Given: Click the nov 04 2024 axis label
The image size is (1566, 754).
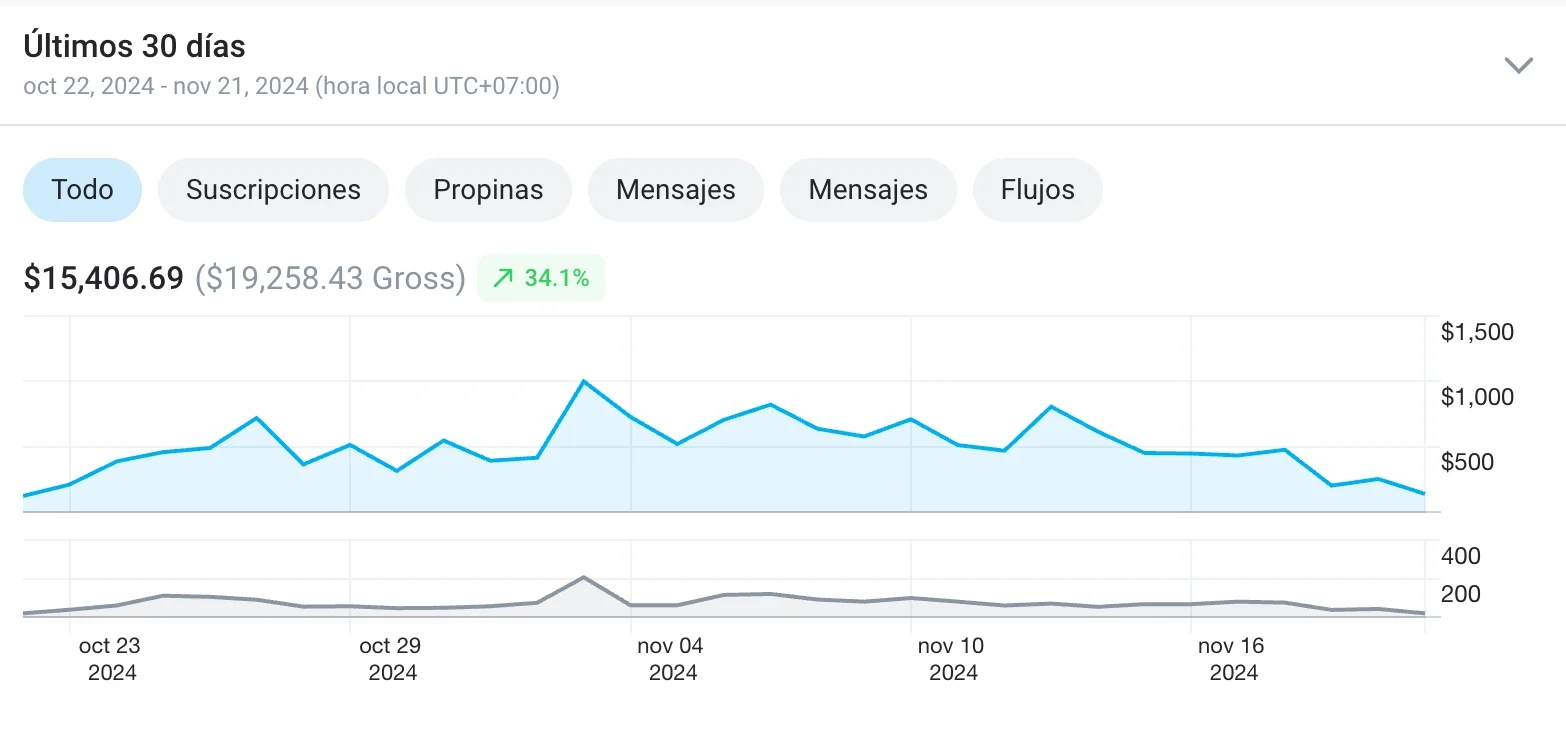Looking at the screenshot, I should pyautogui.click(x=671, y=659).
